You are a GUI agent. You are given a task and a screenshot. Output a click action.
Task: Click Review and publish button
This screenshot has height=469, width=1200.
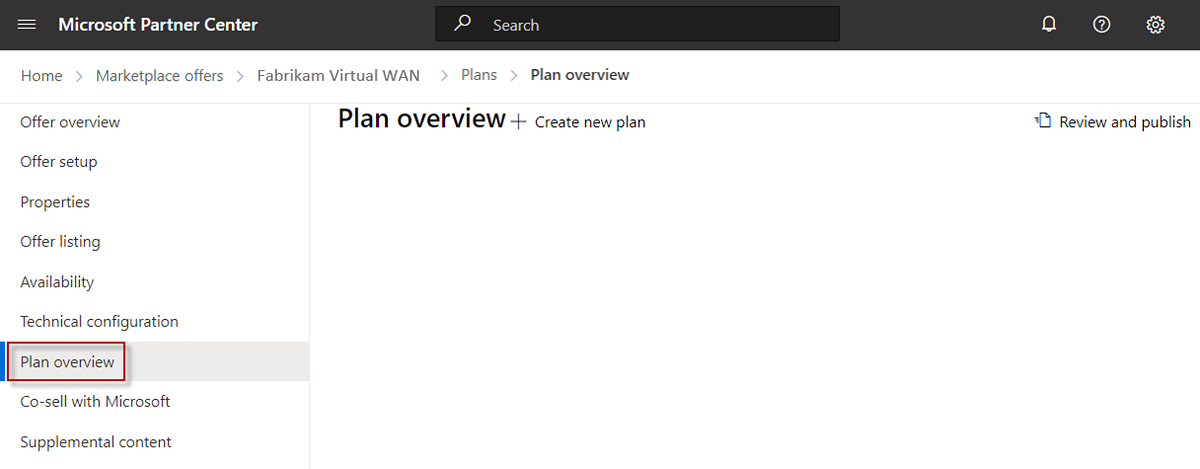tap(1113, 122)
